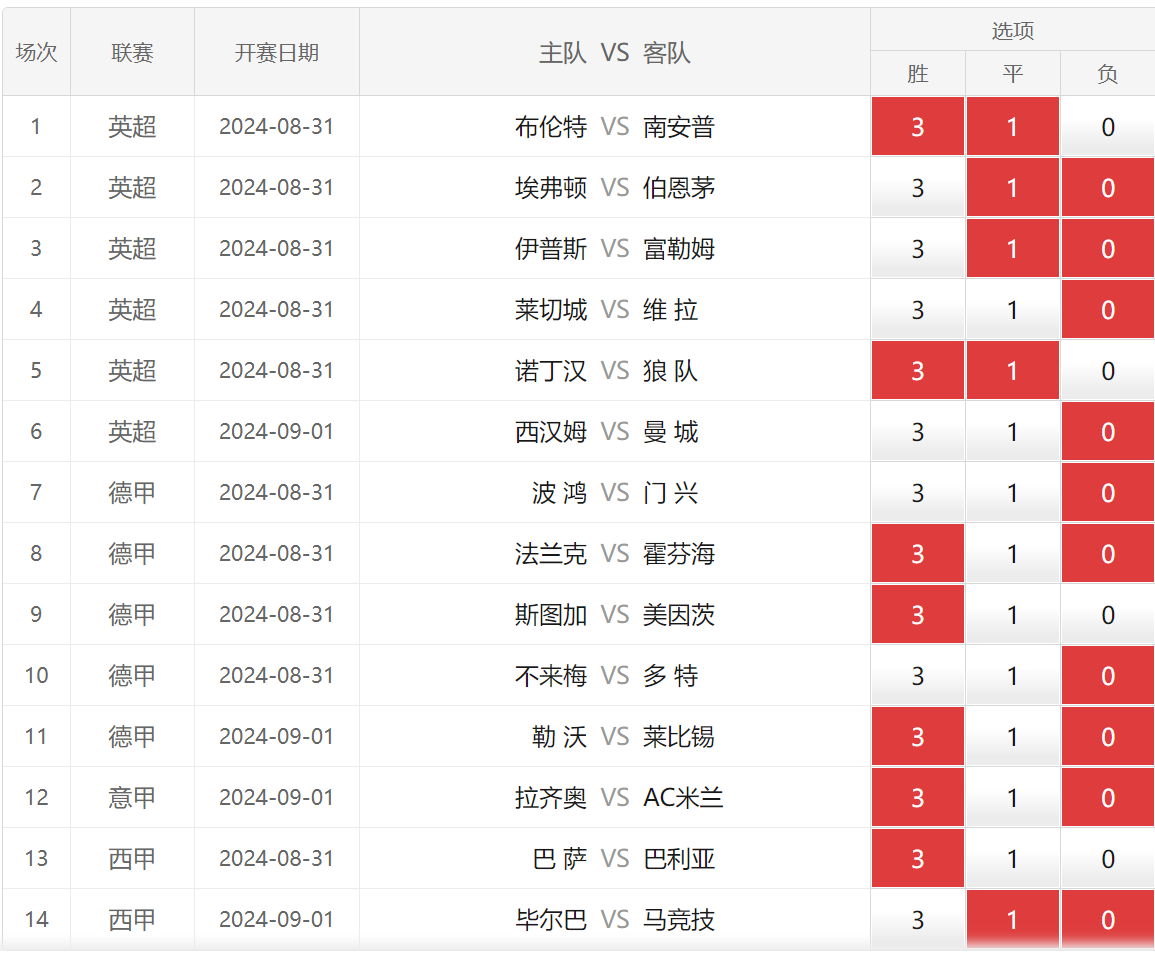Image resolution: width=1155 pixels, height=957 pixels.
Task: Select win option 3 for 伊普斯 vs 富勒姆
Action: (917, 248)
